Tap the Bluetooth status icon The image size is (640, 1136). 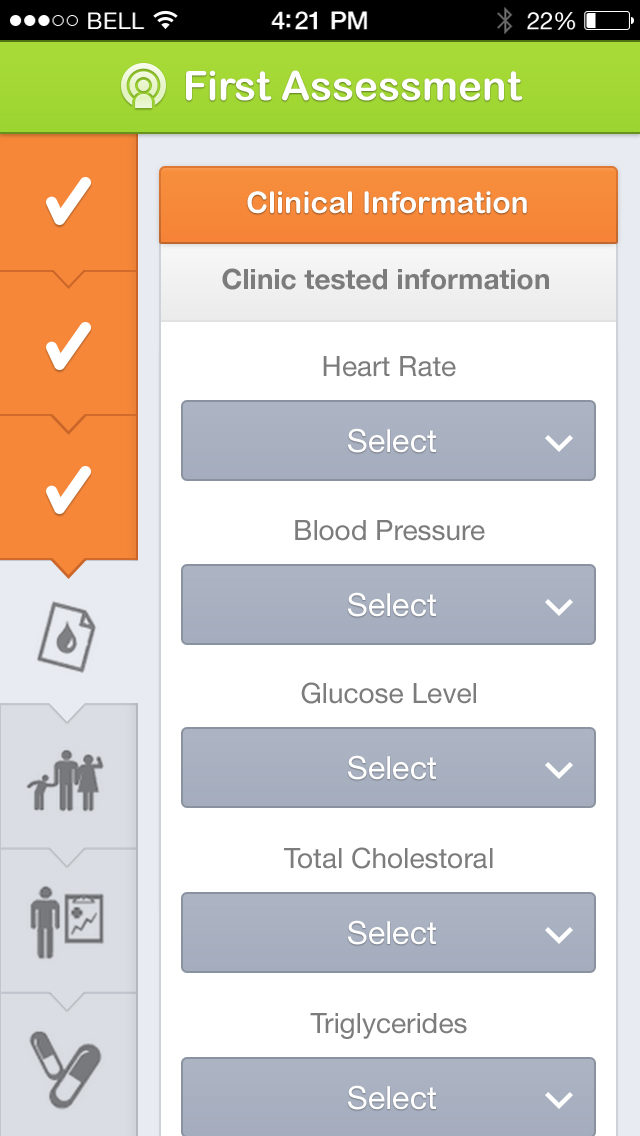(505, 20)
